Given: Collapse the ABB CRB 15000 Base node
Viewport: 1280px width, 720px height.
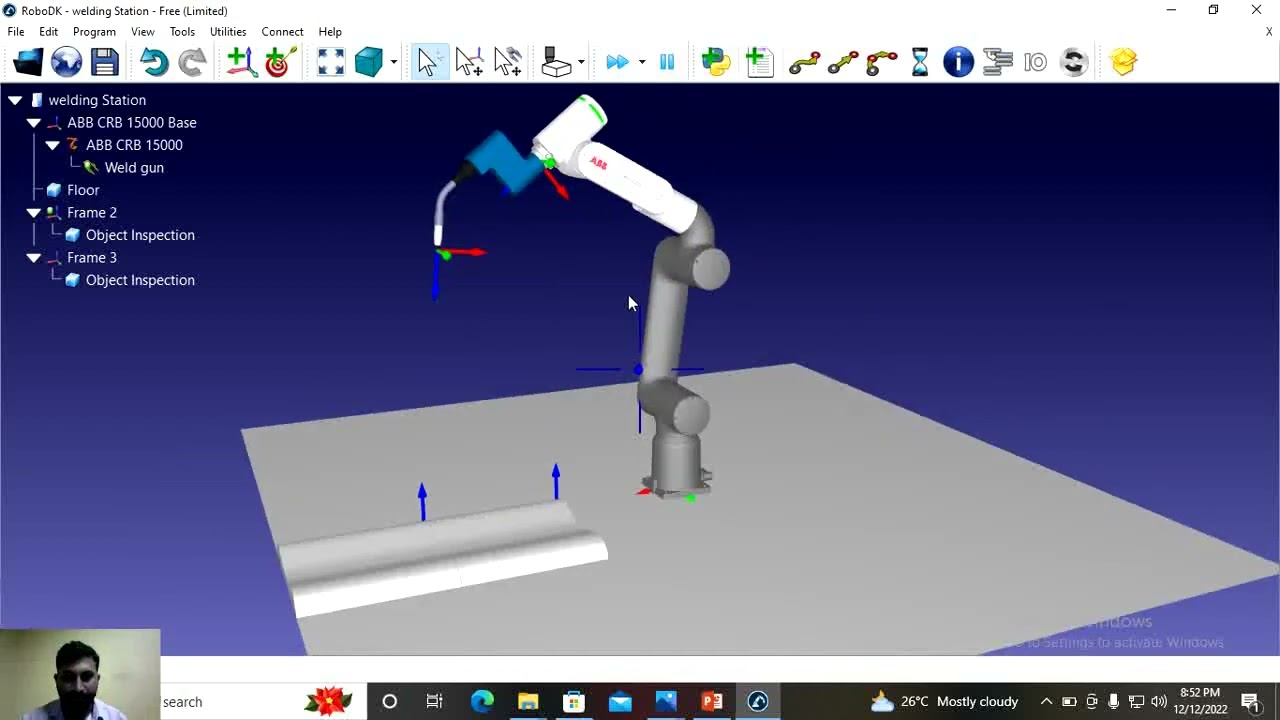Looking at the screenshot, I should click(x=34, y=123).
